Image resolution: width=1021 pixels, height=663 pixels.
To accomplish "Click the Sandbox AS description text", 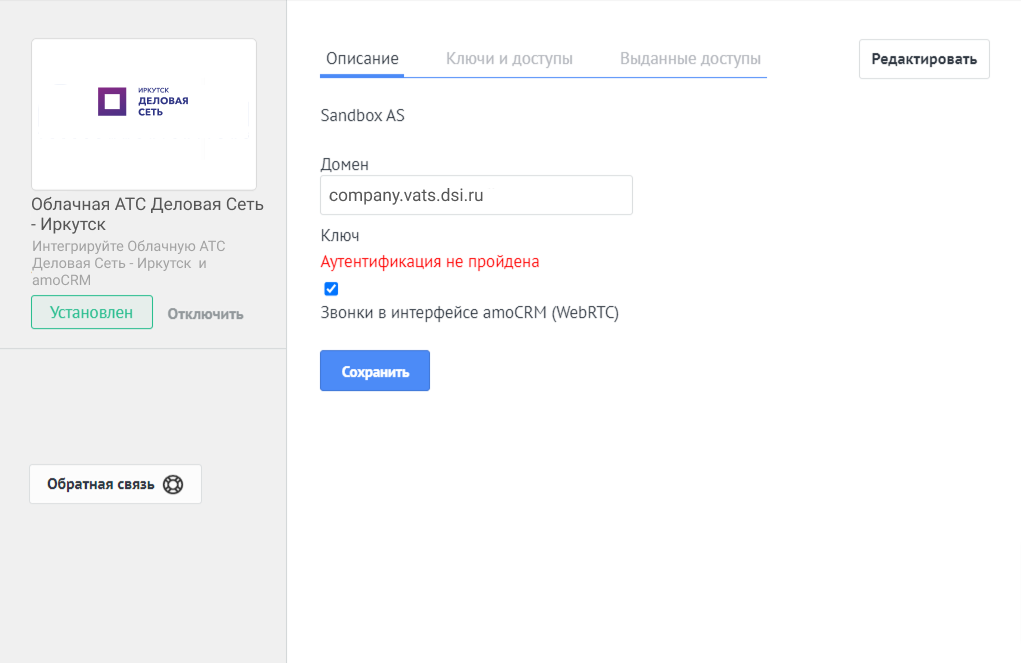I will pyautogui.click(x=362, y=115).
